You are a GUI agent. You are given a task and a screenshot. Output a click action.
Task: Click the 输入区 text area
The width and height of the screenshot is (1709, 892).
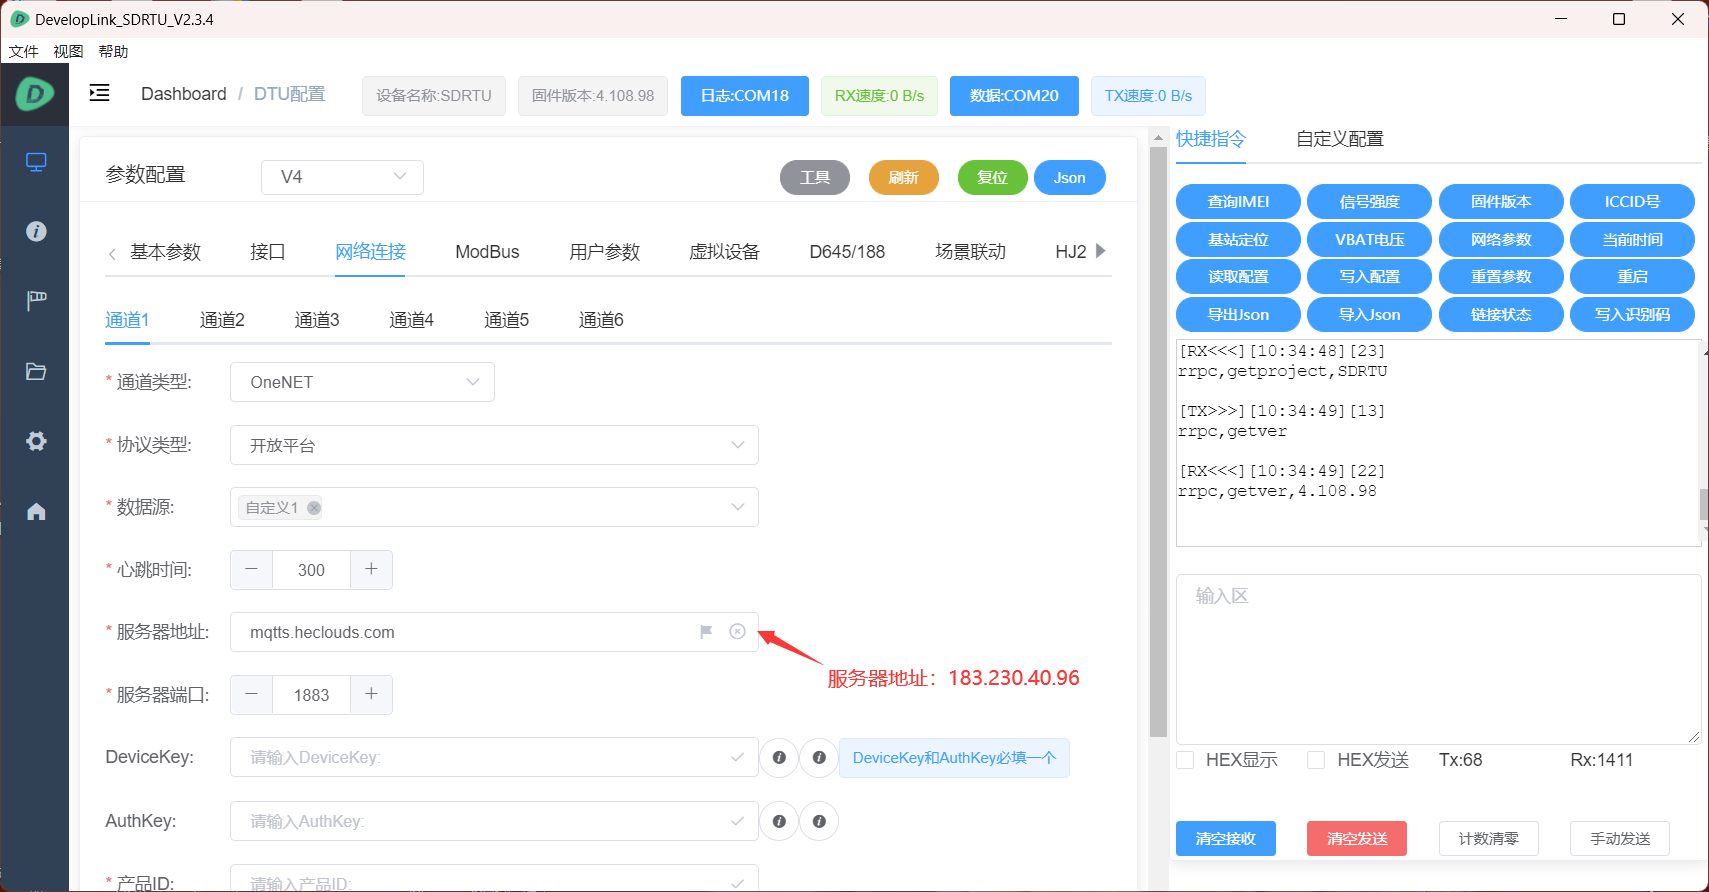[x=1438, y=659]
